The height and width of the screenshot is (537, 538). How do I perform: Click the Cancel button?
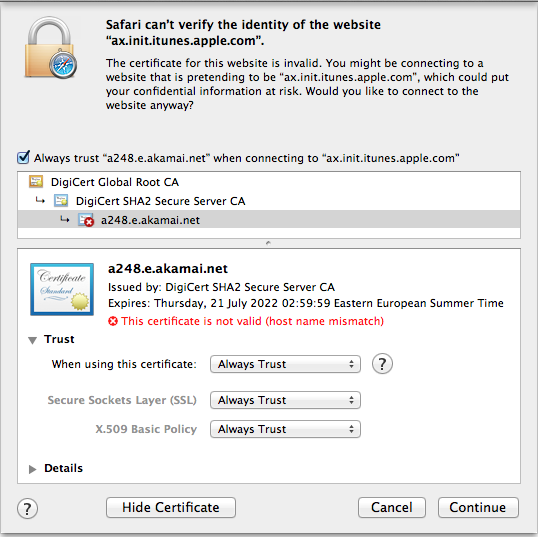(x=392, y=507)
